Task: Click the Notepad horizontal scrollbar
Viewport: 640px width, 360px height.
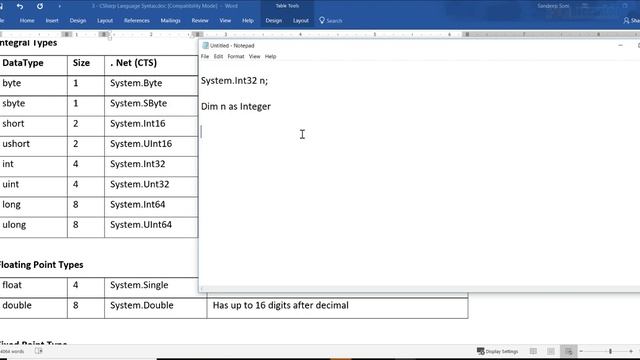Action: pos(419,289)
